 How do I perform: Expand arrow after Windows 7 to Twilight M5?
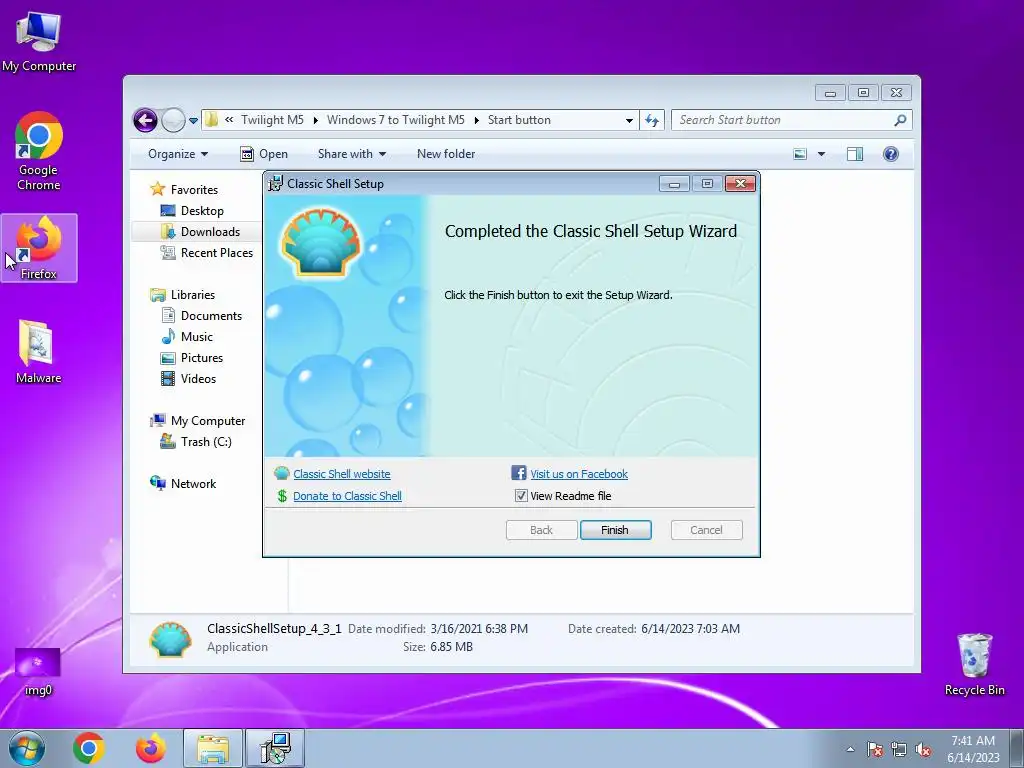coord(476,120)
